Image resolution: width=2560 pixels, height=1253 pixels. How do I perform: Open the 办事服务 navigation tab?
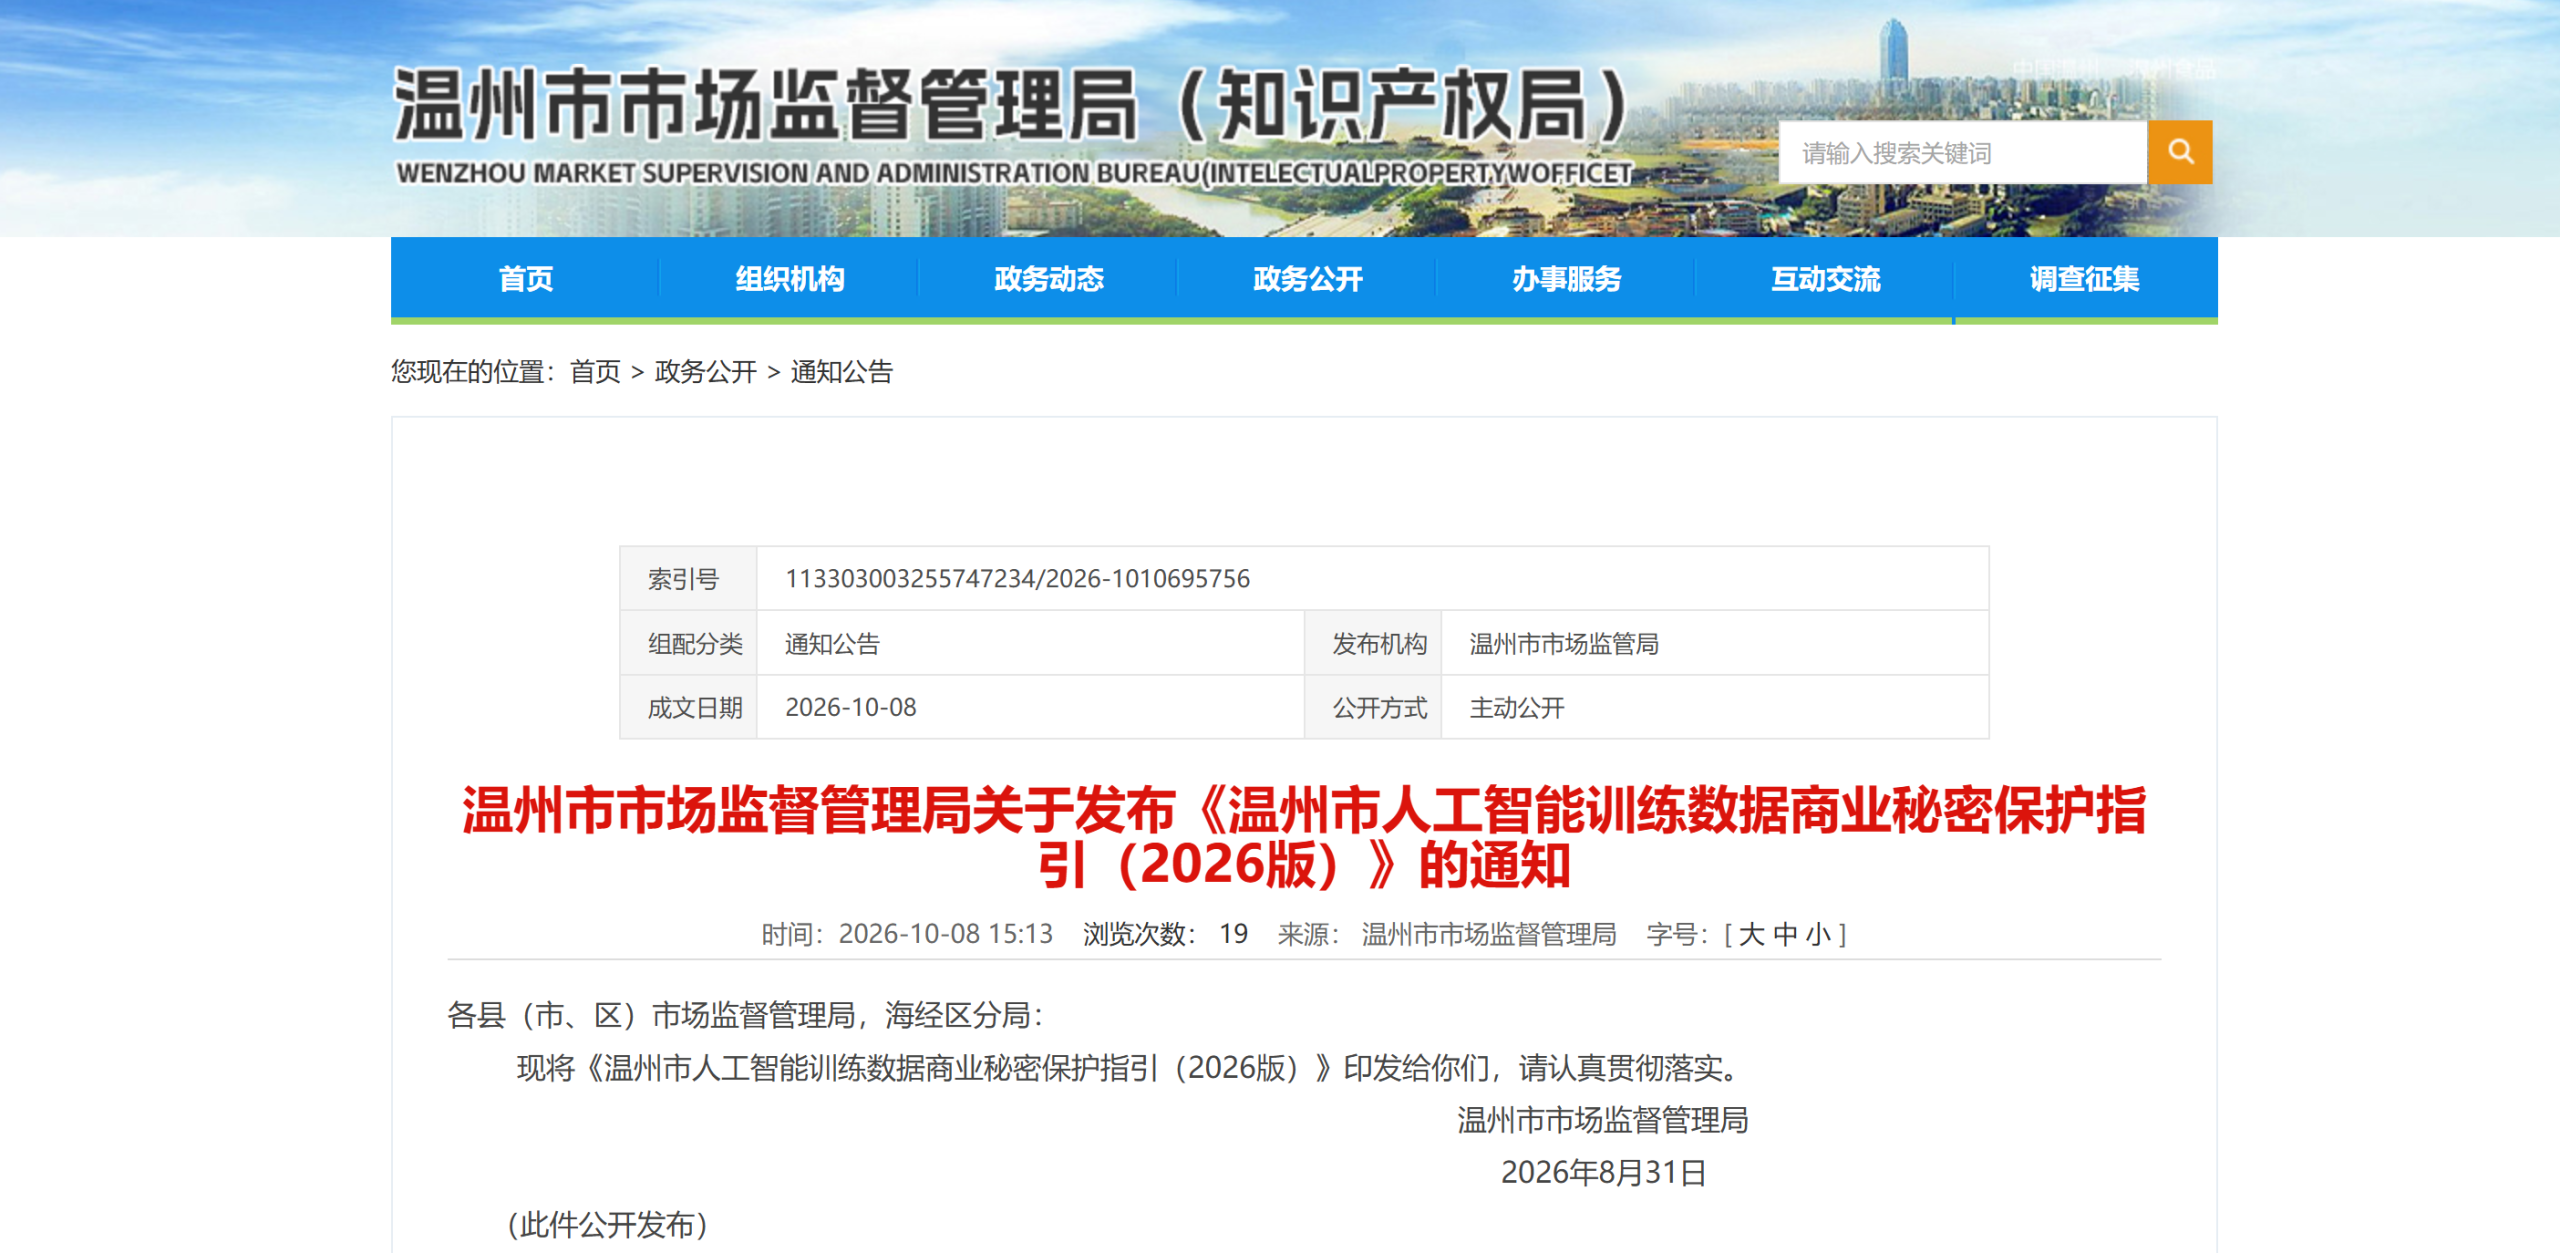[x=1566, y=279]
